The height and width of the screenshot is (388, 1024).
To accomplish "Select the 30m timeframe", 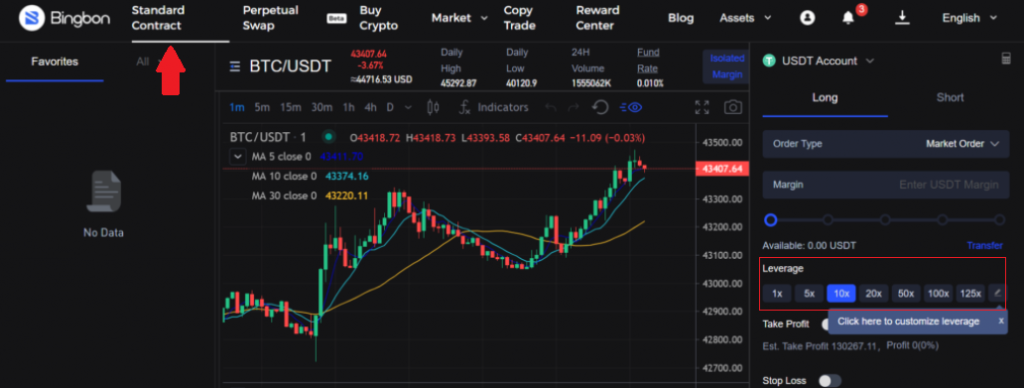I will click(322, 107).
